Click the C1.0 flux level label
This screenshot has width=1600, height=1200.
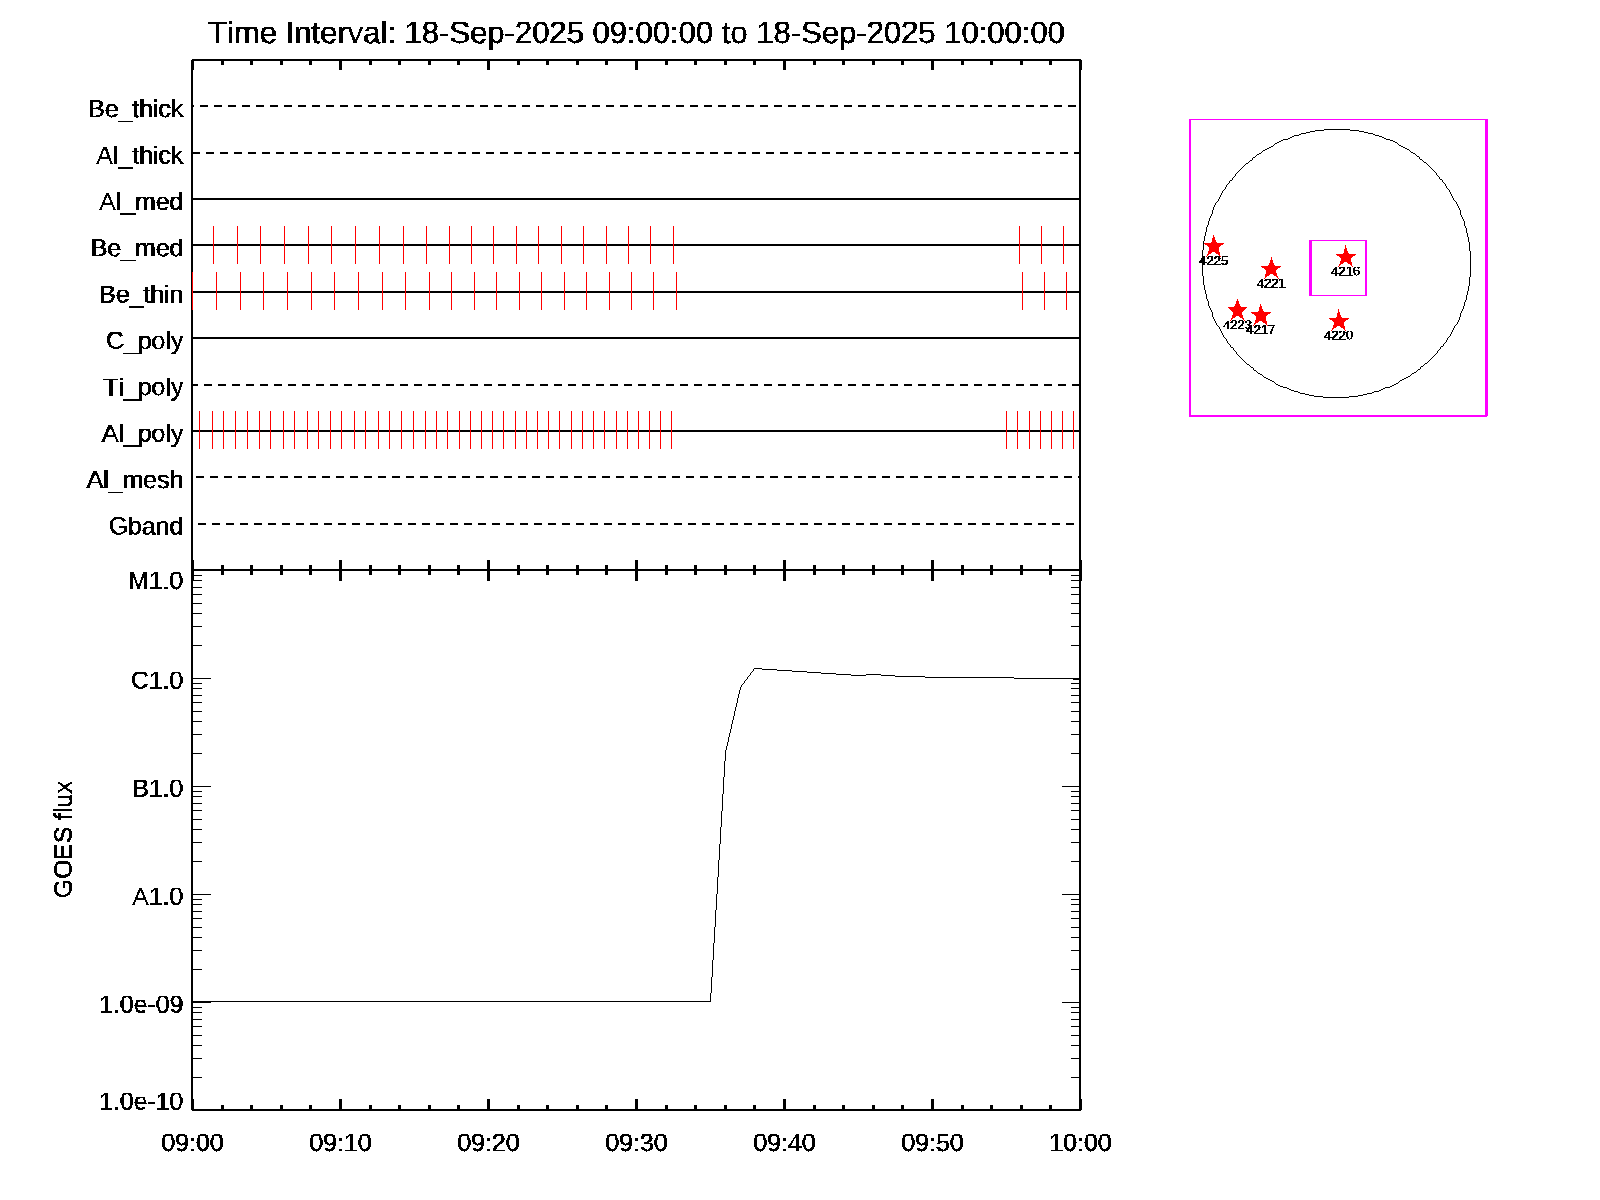(x=157, y=681)
